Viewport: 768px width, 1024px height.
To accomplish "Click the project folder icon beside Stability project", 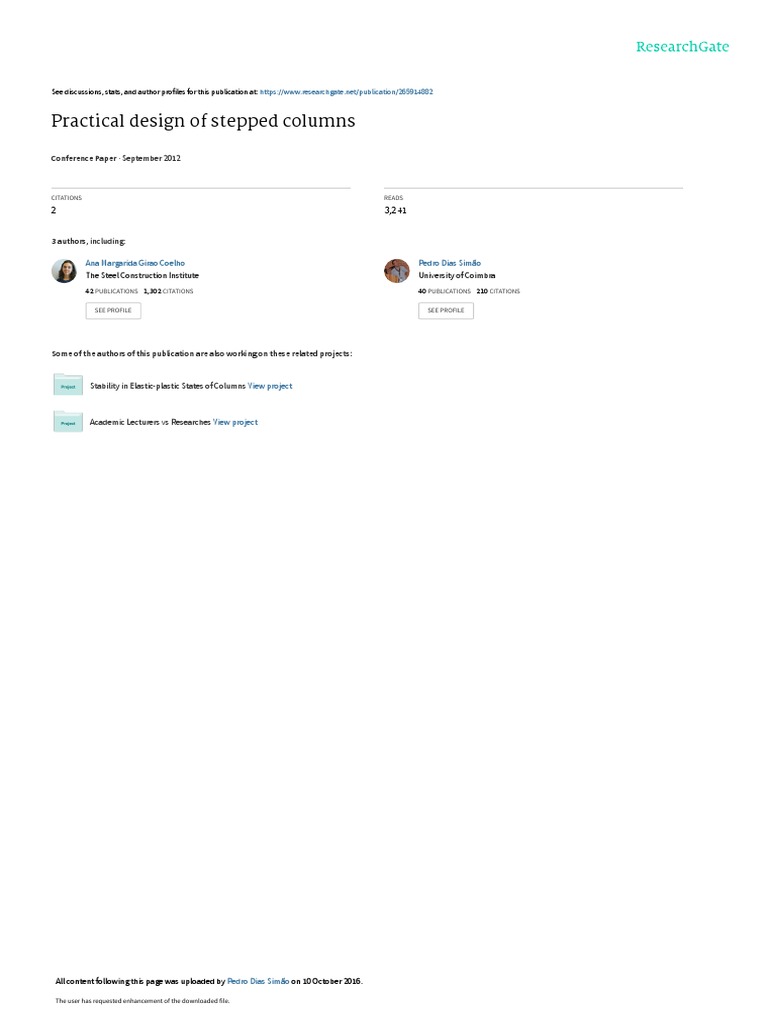I will [x=68, y=385].
